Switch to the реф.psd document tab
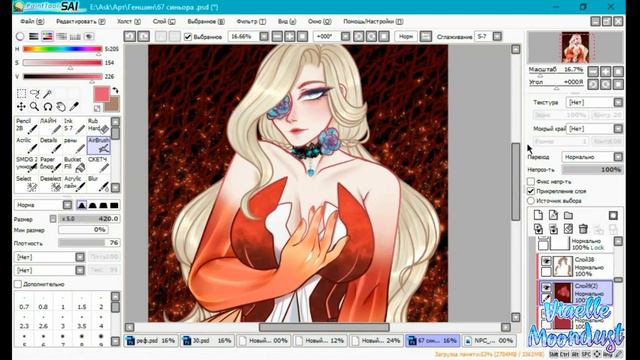The image size is (640, 360). [x=151, y=340]
